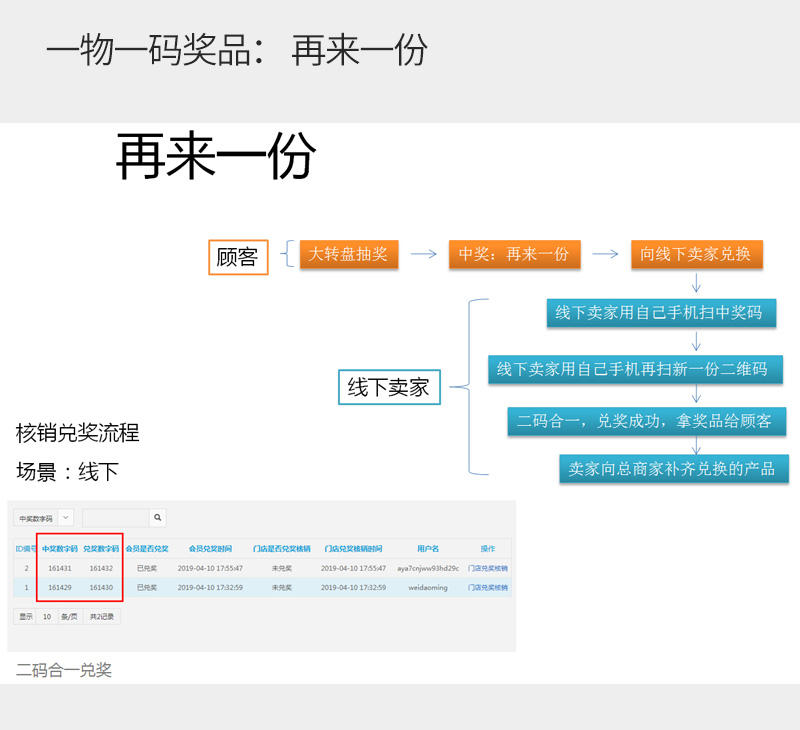Viewport: 800px width, 730px height.
Task: Select the 中奖：再来一份 flow step
Action: point(513,254)
